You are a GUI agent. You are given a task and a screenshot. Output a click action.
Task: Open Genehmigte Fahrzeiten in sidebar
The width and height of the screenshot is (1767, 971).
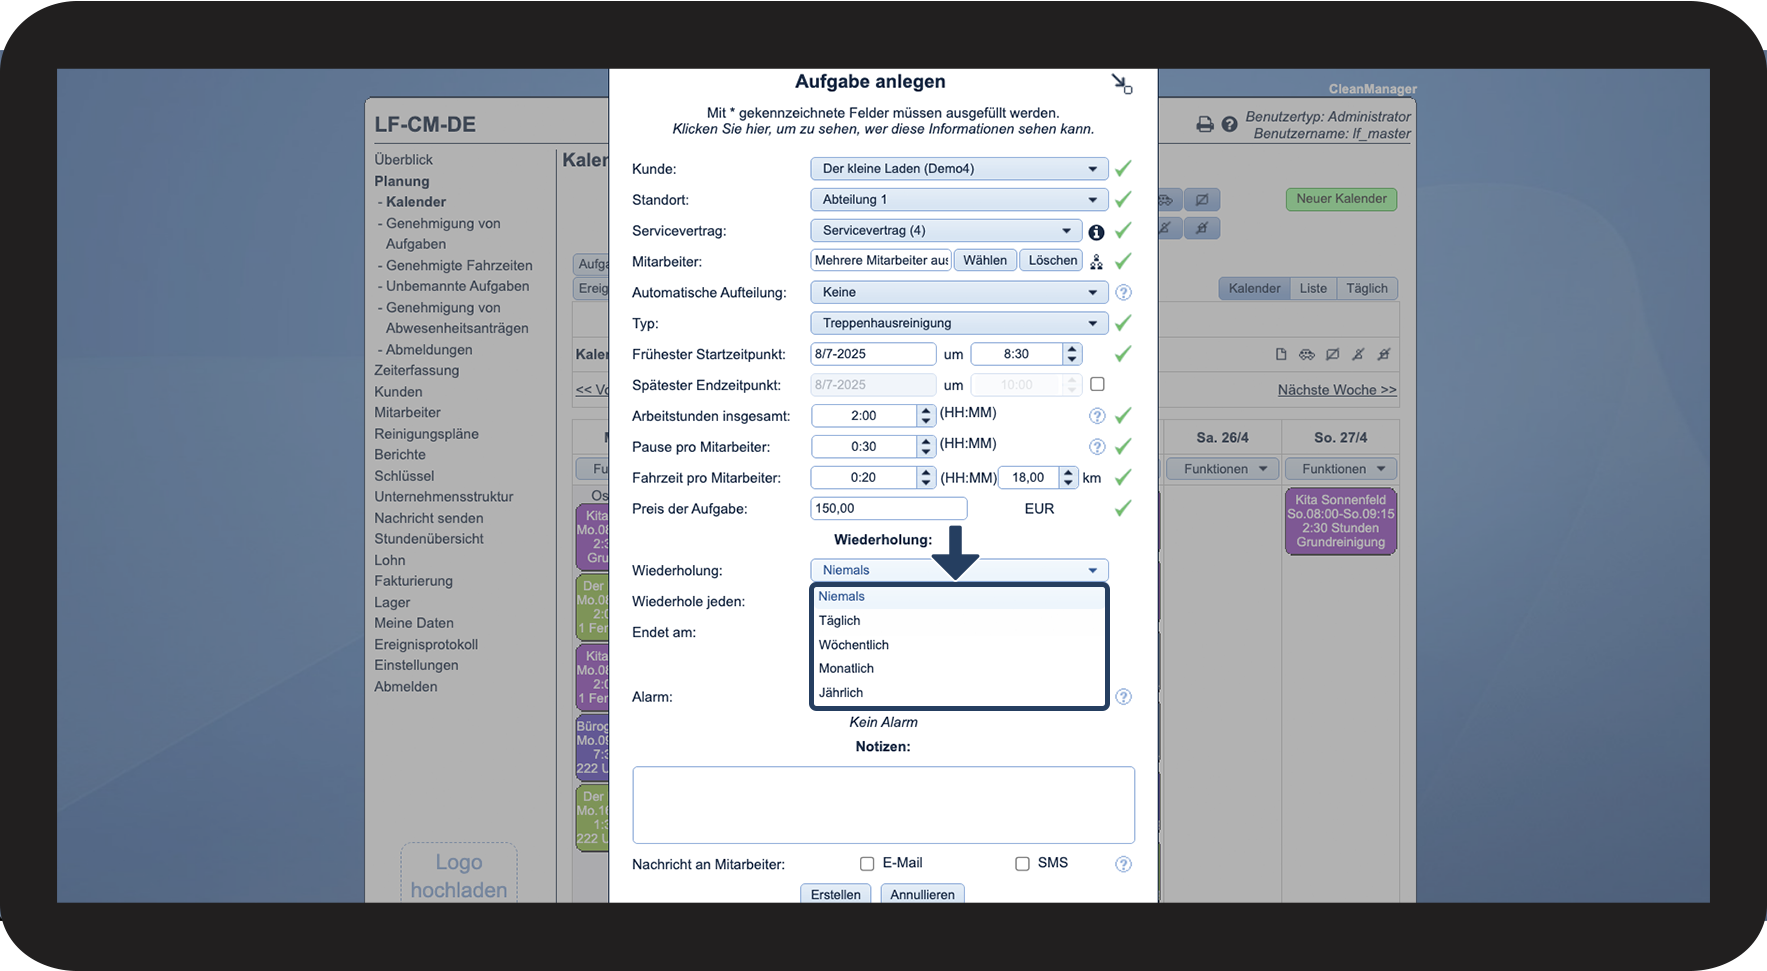tap(459, 266)
